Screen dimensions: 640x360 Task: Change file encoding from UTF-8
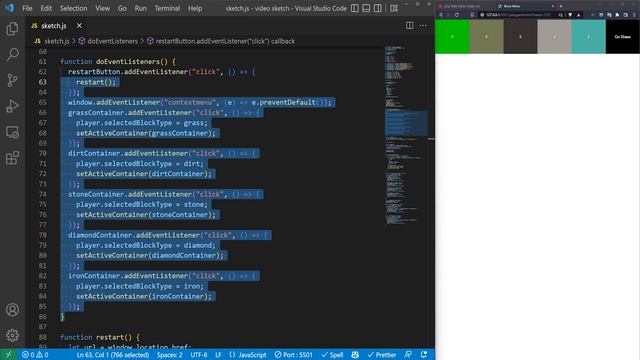[199, 355]
